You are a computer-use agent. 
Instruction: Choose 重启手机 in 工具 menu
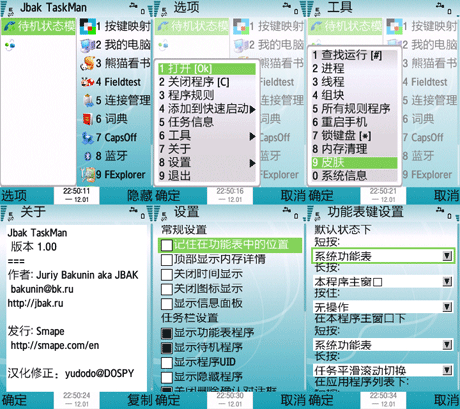pyautogui.click(x=354, y=122)
